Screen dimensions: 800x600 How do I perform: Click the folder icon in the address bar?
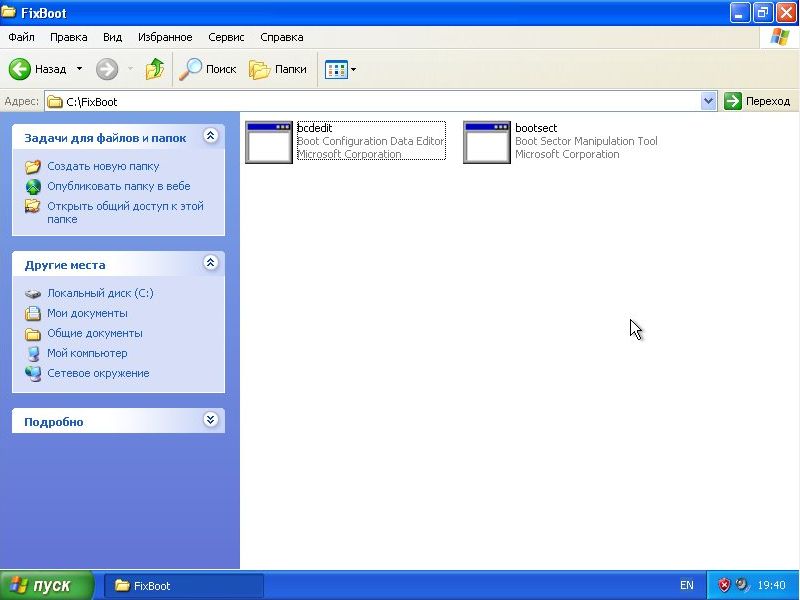[55, 102]
